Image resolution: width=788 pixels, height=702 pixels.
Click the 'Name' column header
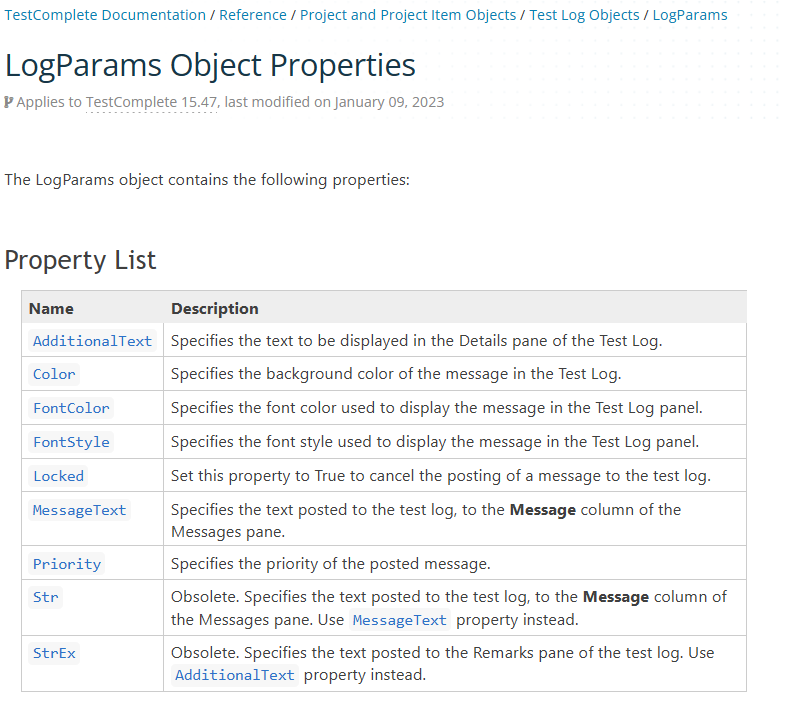[x=51, y=308]
